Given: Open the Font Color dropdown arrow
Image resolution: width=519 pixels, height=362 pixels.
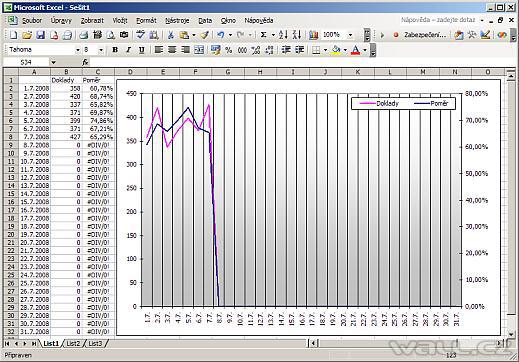Looking at the screenshot, I should 365,50.
